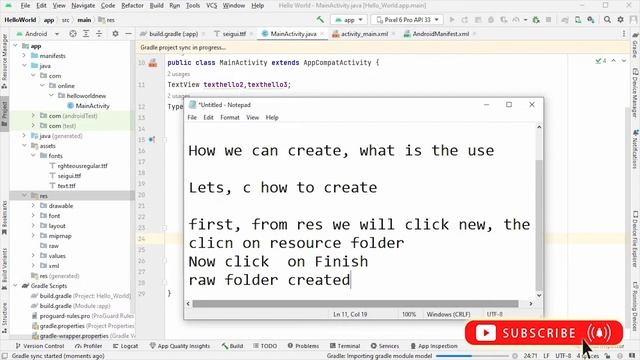
Task: Click the Gradle import progress bar
Action: (473, 356)
